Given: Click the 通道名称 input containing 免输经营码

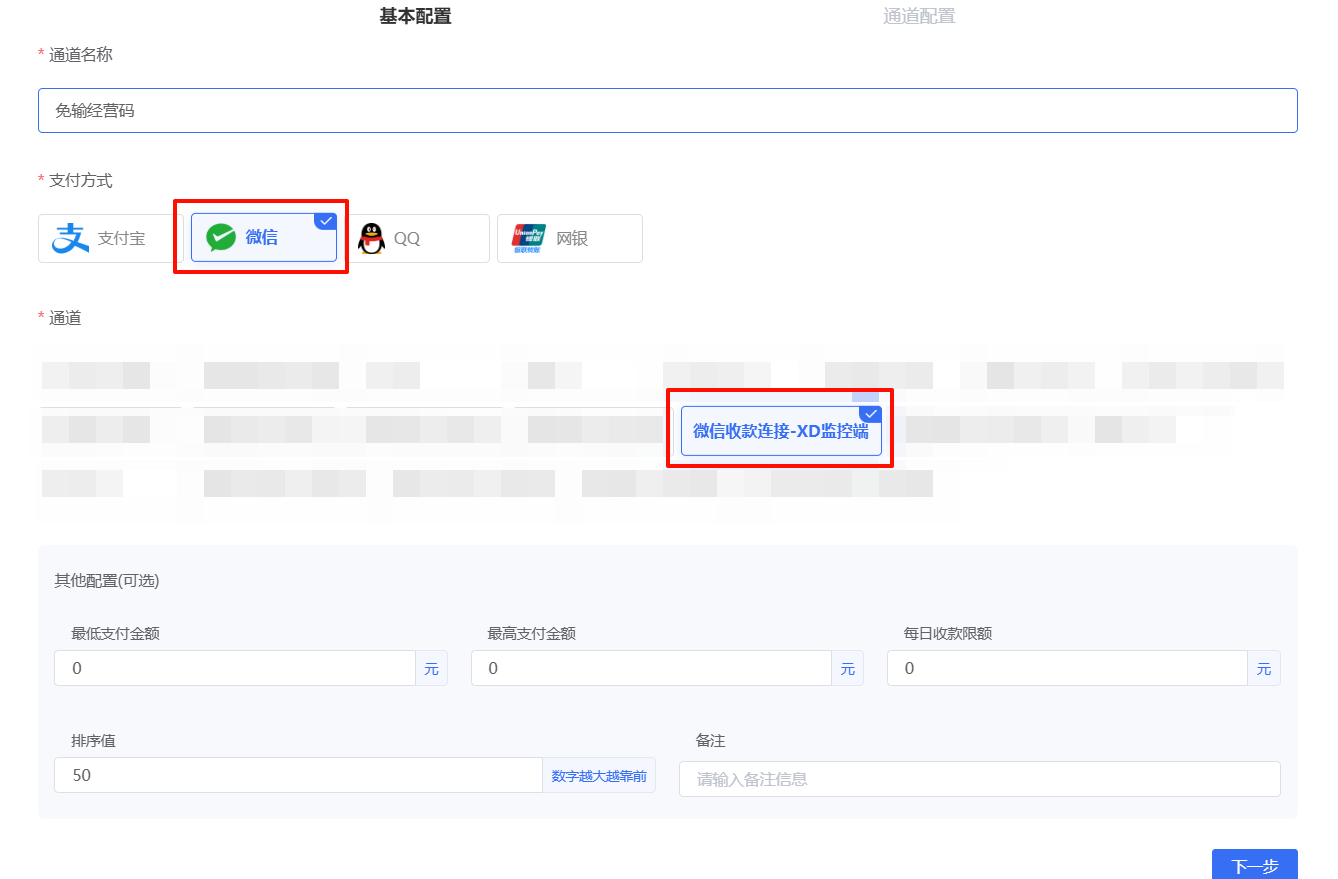Looking at the screenshot, I should pos(667,110).
